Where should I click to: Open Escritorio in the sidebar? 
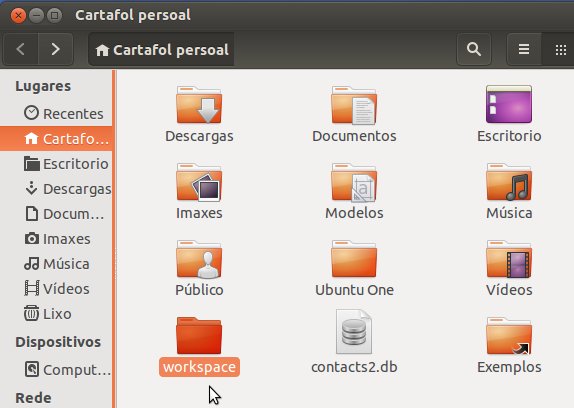pos(56,164)
